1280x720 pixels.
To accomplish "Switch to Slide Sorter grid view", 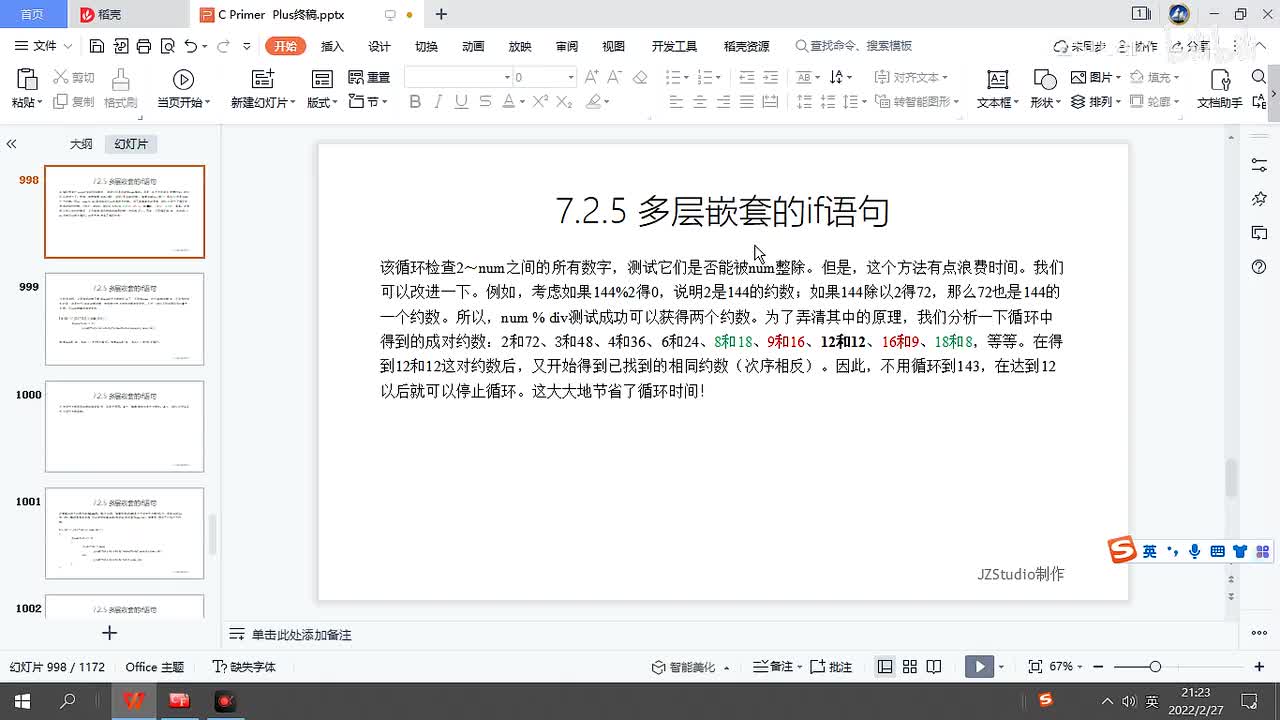I will click(x=910, y=666).
